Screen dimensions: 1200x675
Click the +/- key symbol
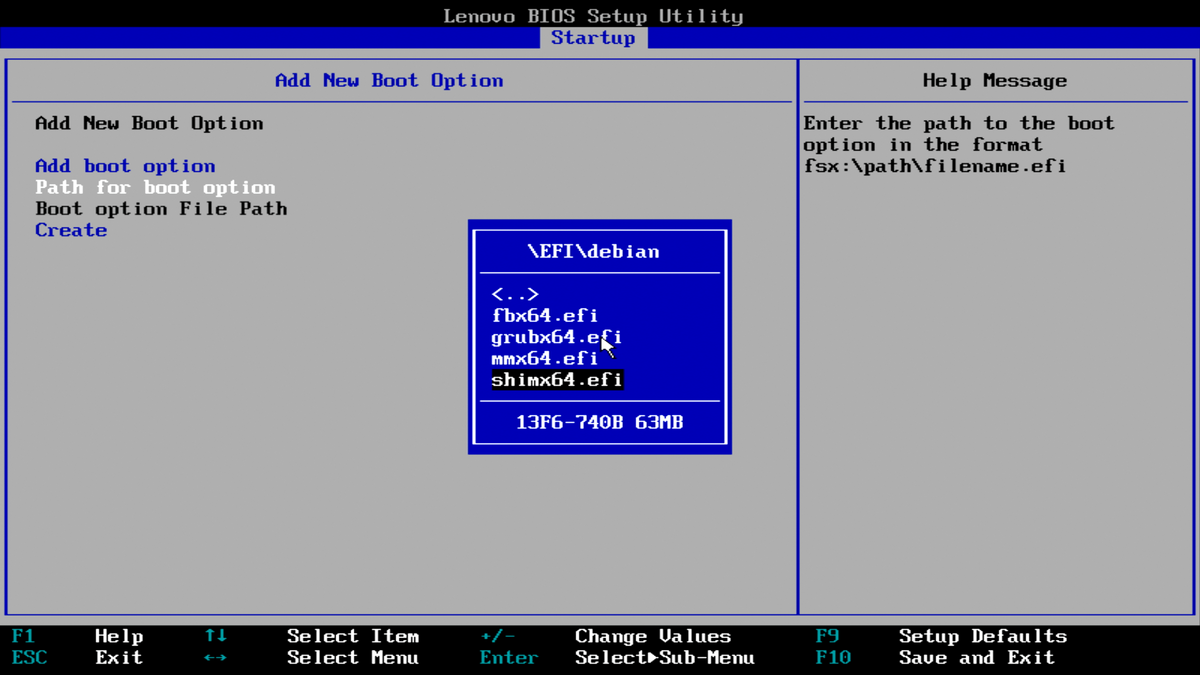point(497,636)
